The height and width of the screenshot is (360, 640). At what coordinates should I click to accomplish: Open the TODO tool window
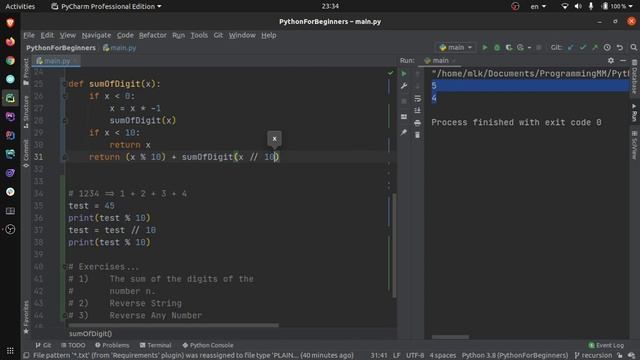(x=73, y=345)
